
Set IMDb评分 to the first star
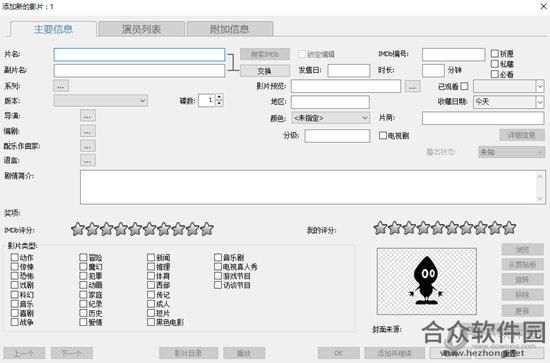click(78, 229)
